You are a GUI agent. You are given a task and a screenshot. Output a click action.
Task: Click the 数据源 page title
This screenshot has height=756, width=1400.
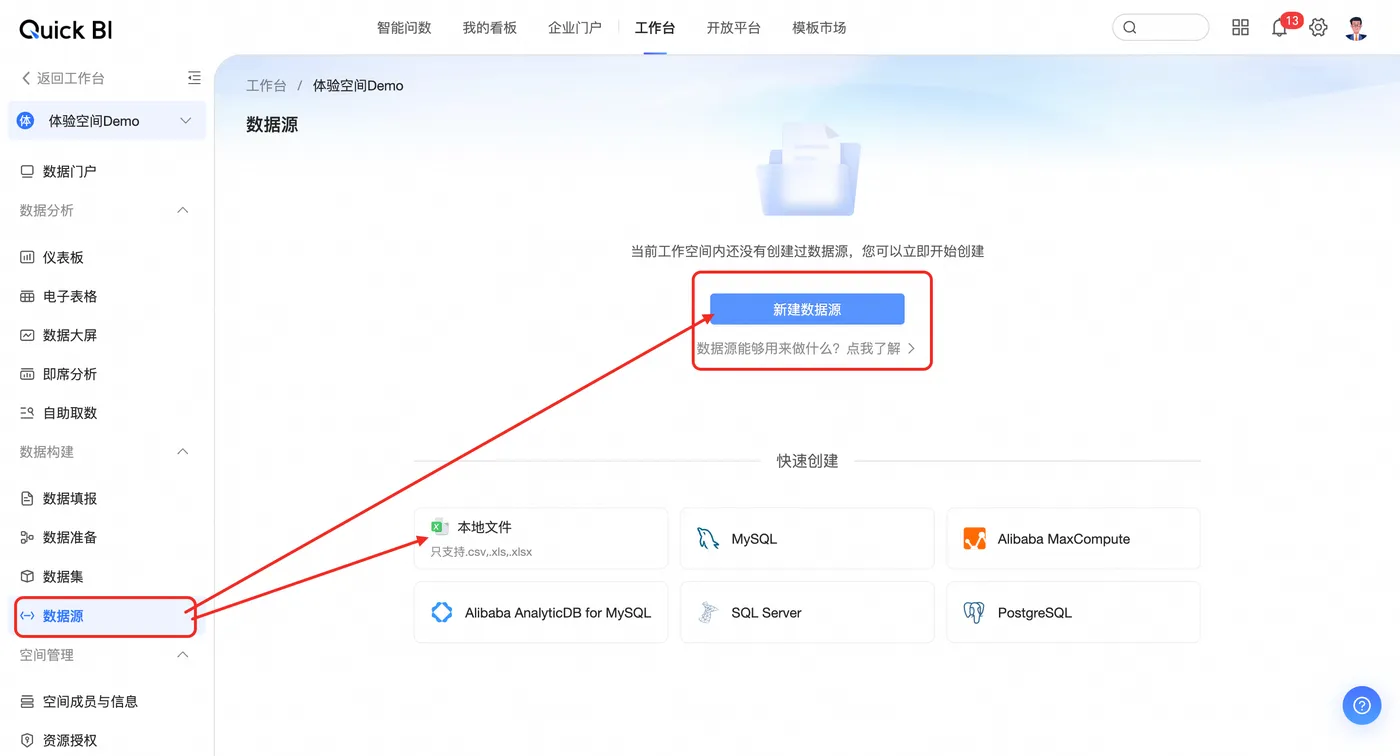[x=272, y=125]
